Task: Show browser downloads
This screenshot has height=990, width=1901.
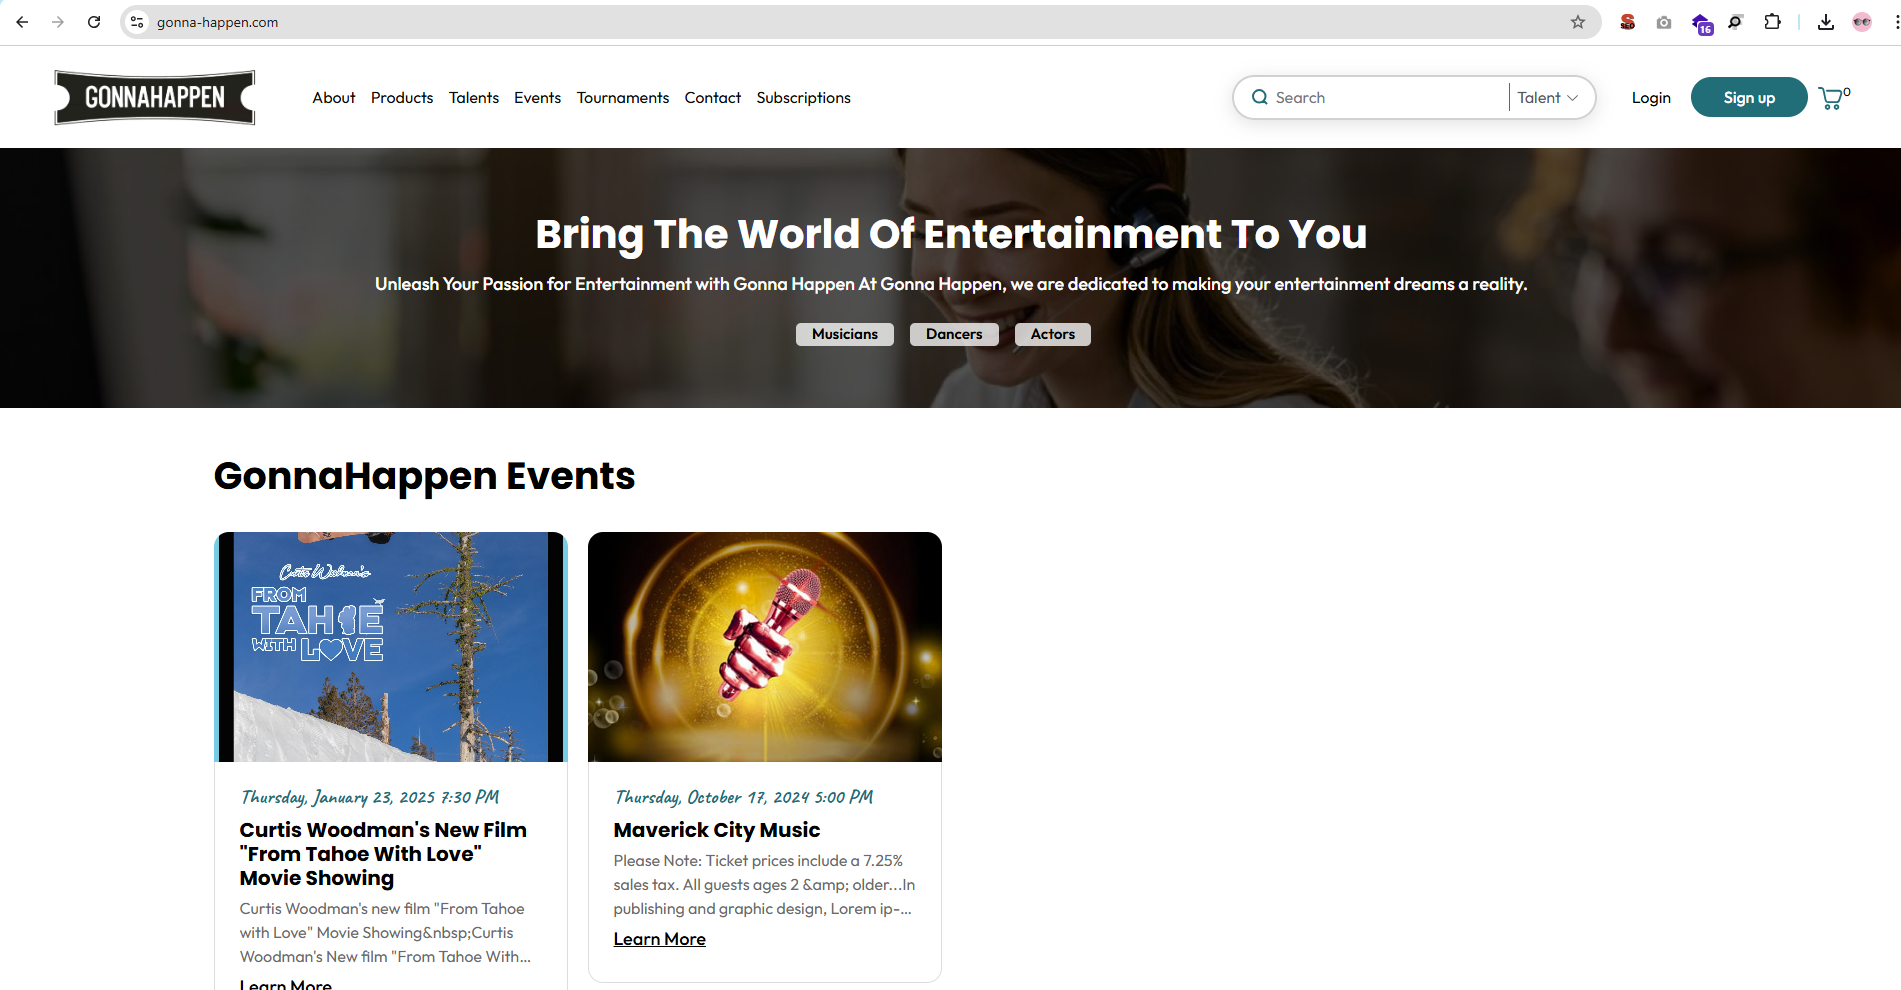Action: pos(1826,22)
